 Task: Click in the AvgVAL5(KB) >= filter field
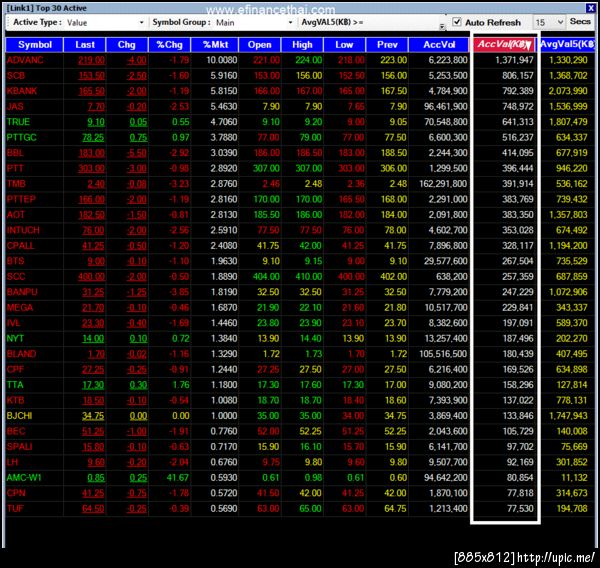pos(403,22)
